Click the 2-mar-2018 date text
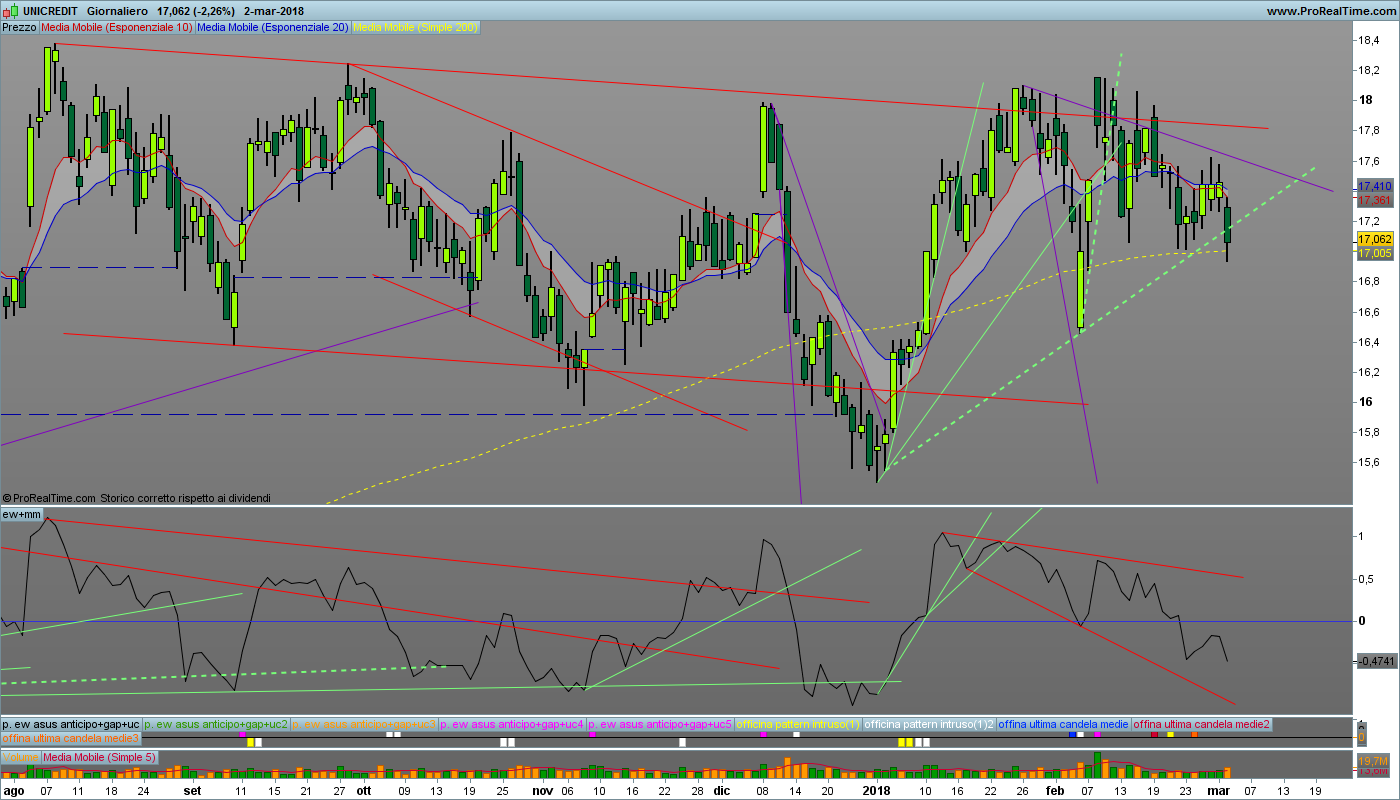This screenshot has height=800, width=1400. [273, 11]
